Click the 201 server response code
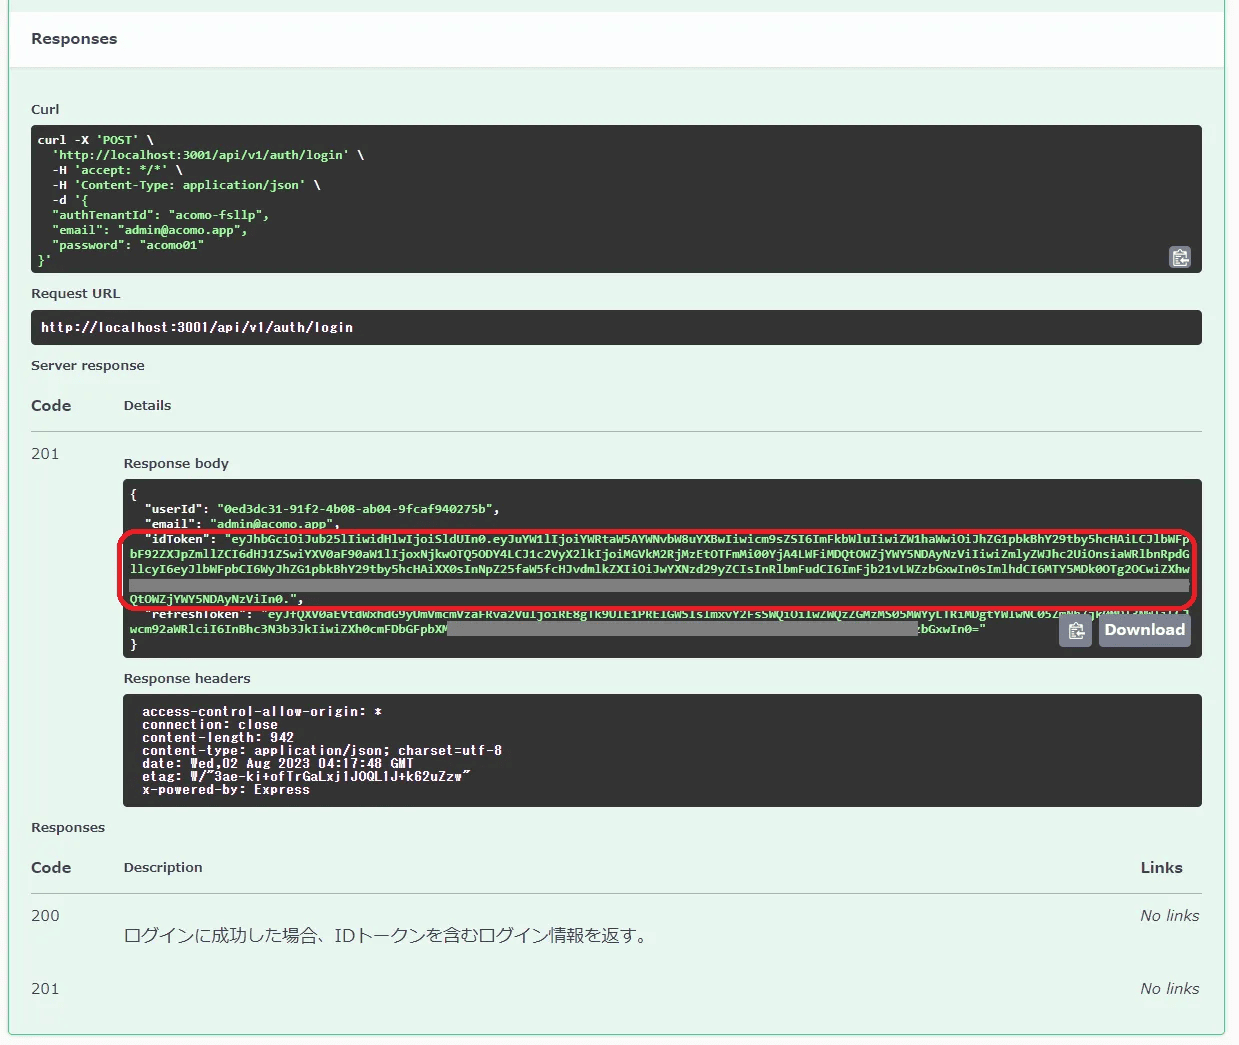This screenshot has height=1045, width=1239. (x=45, y=454)
